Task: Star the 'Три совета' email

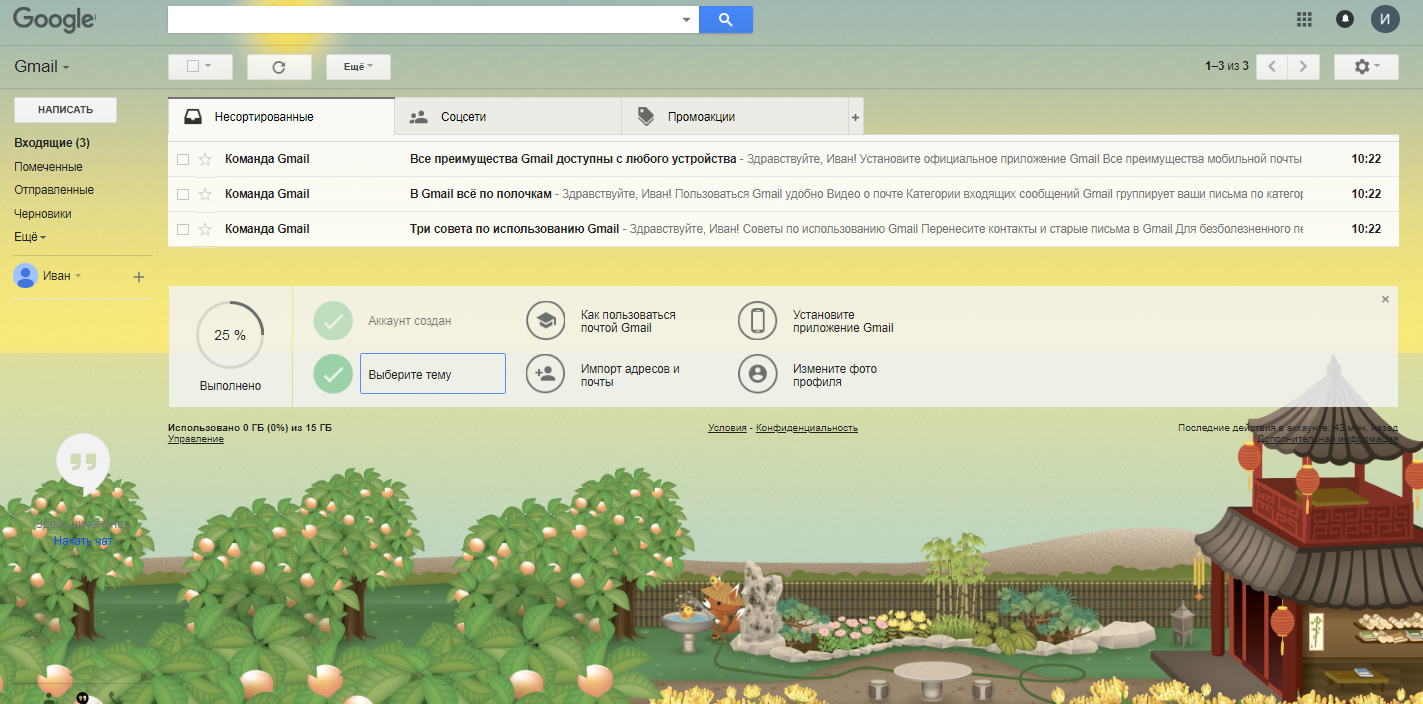Action: coord(205,229)
